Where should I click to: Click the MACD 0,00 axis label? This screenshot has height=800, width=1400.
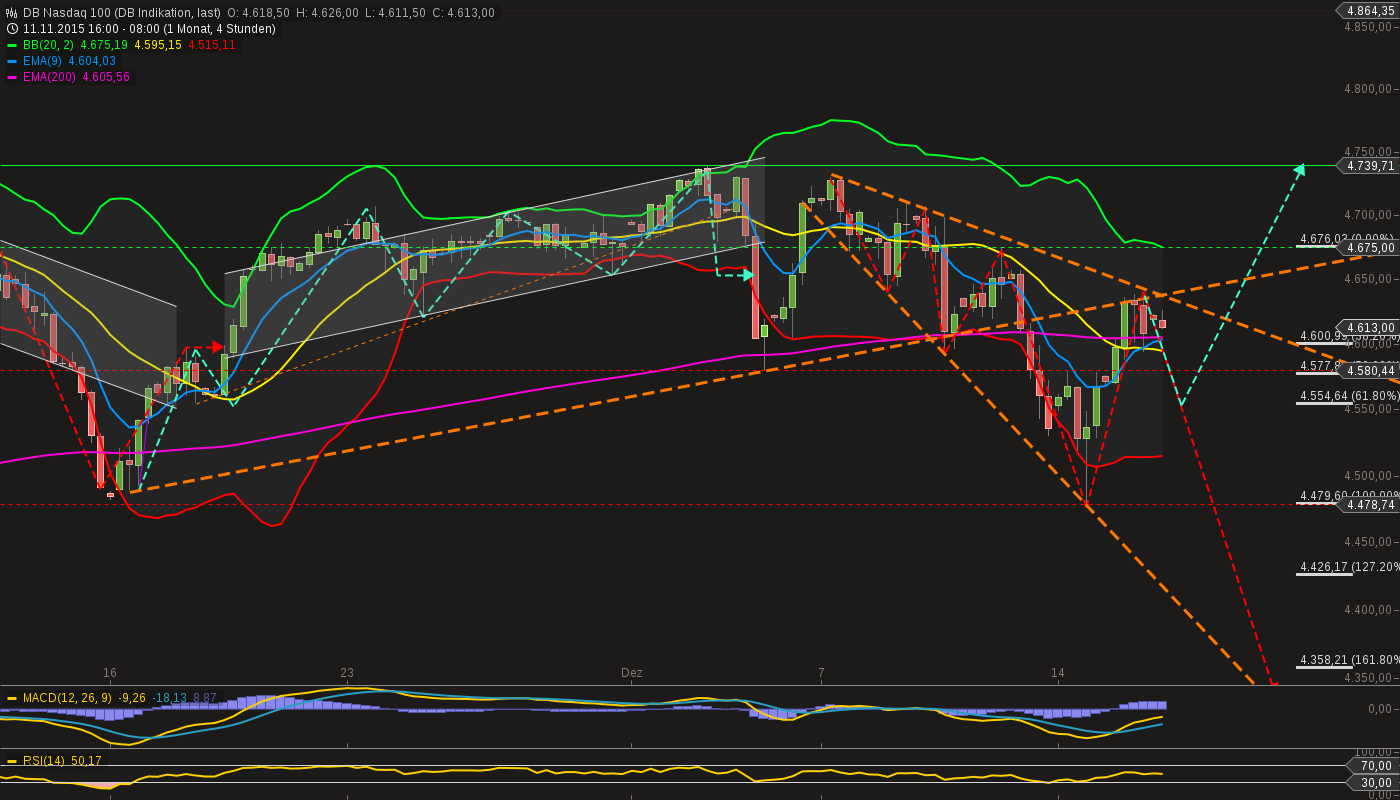[x=1381, y=709]
